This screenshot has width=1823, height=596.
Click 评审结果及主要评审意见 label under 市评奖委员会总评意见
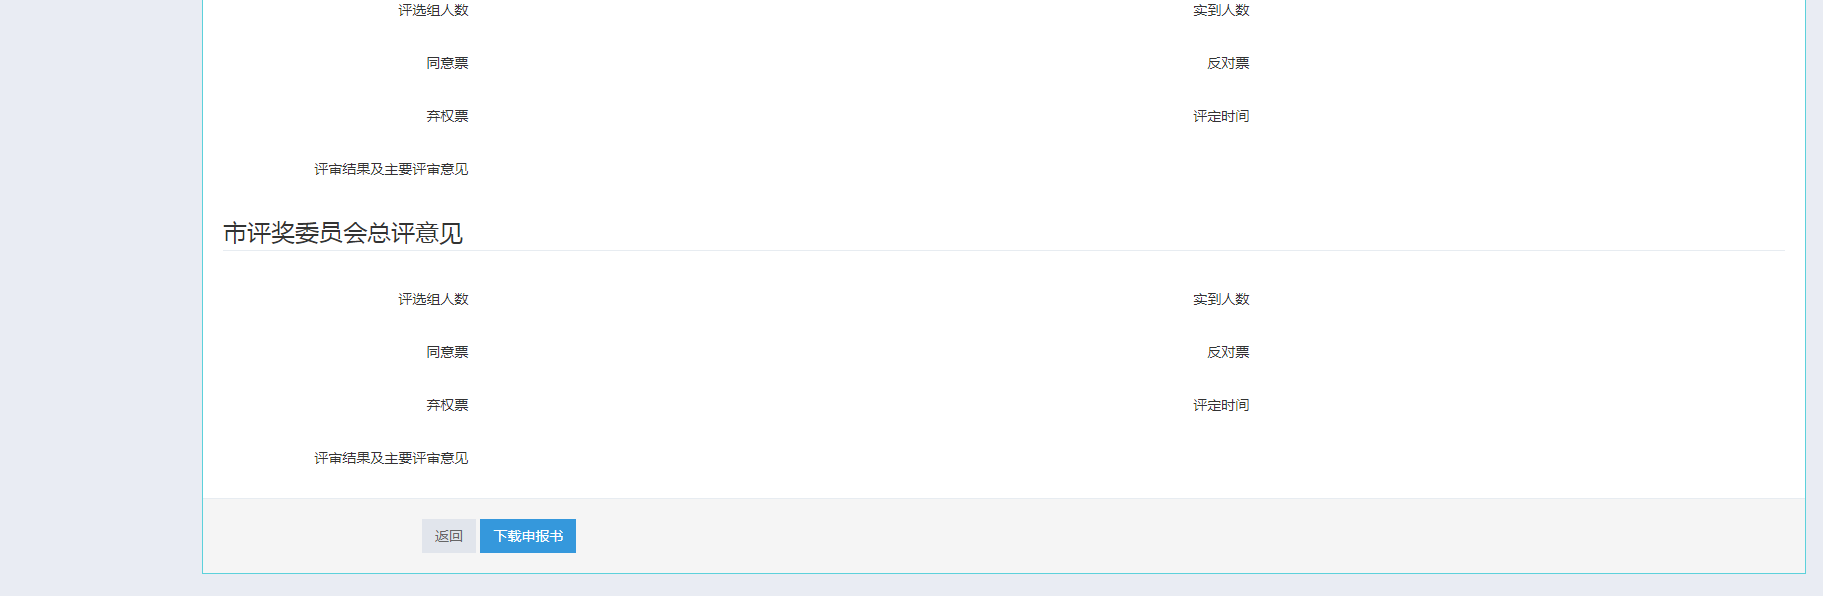coord(391,458)
